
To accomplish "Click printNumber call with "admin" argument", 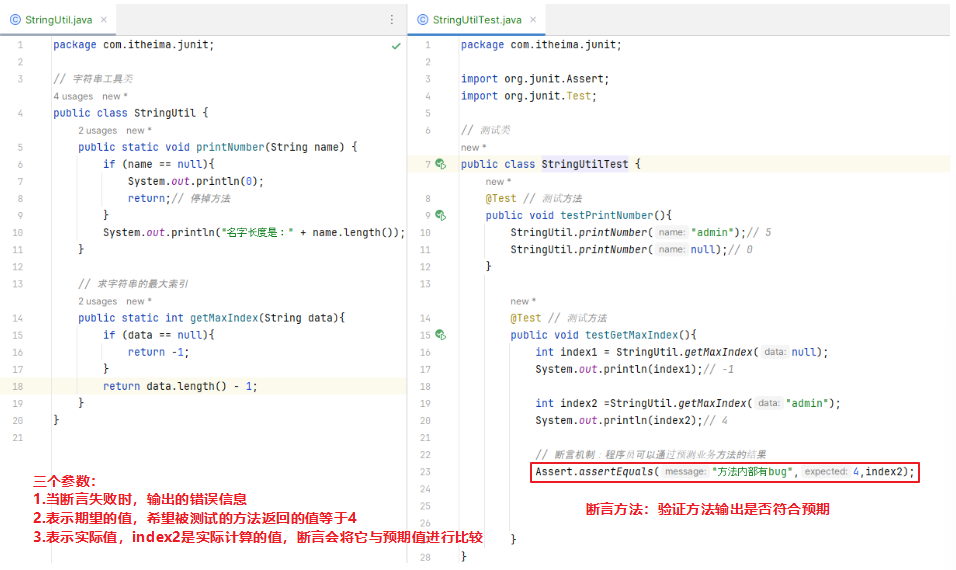I will (628, 232).
